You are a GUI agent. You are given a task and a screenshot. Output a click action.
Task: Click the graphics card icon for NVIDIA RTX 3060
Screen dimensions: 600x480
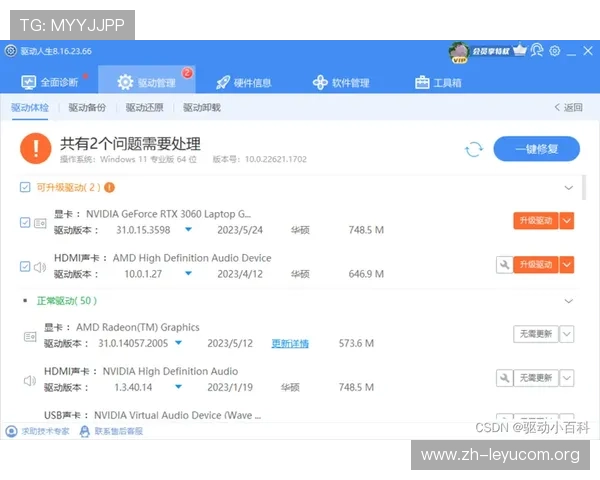pos(40,223)
